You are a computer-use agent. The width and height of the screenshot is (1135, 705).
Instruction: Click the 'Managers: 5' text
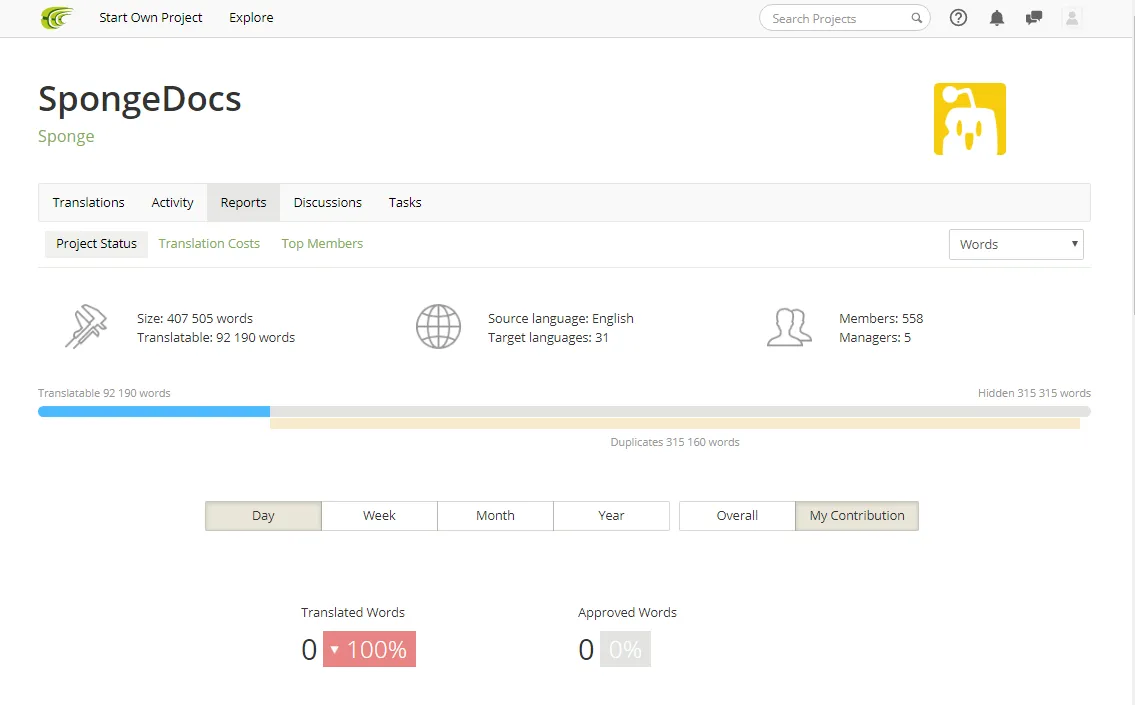point(874,337)
